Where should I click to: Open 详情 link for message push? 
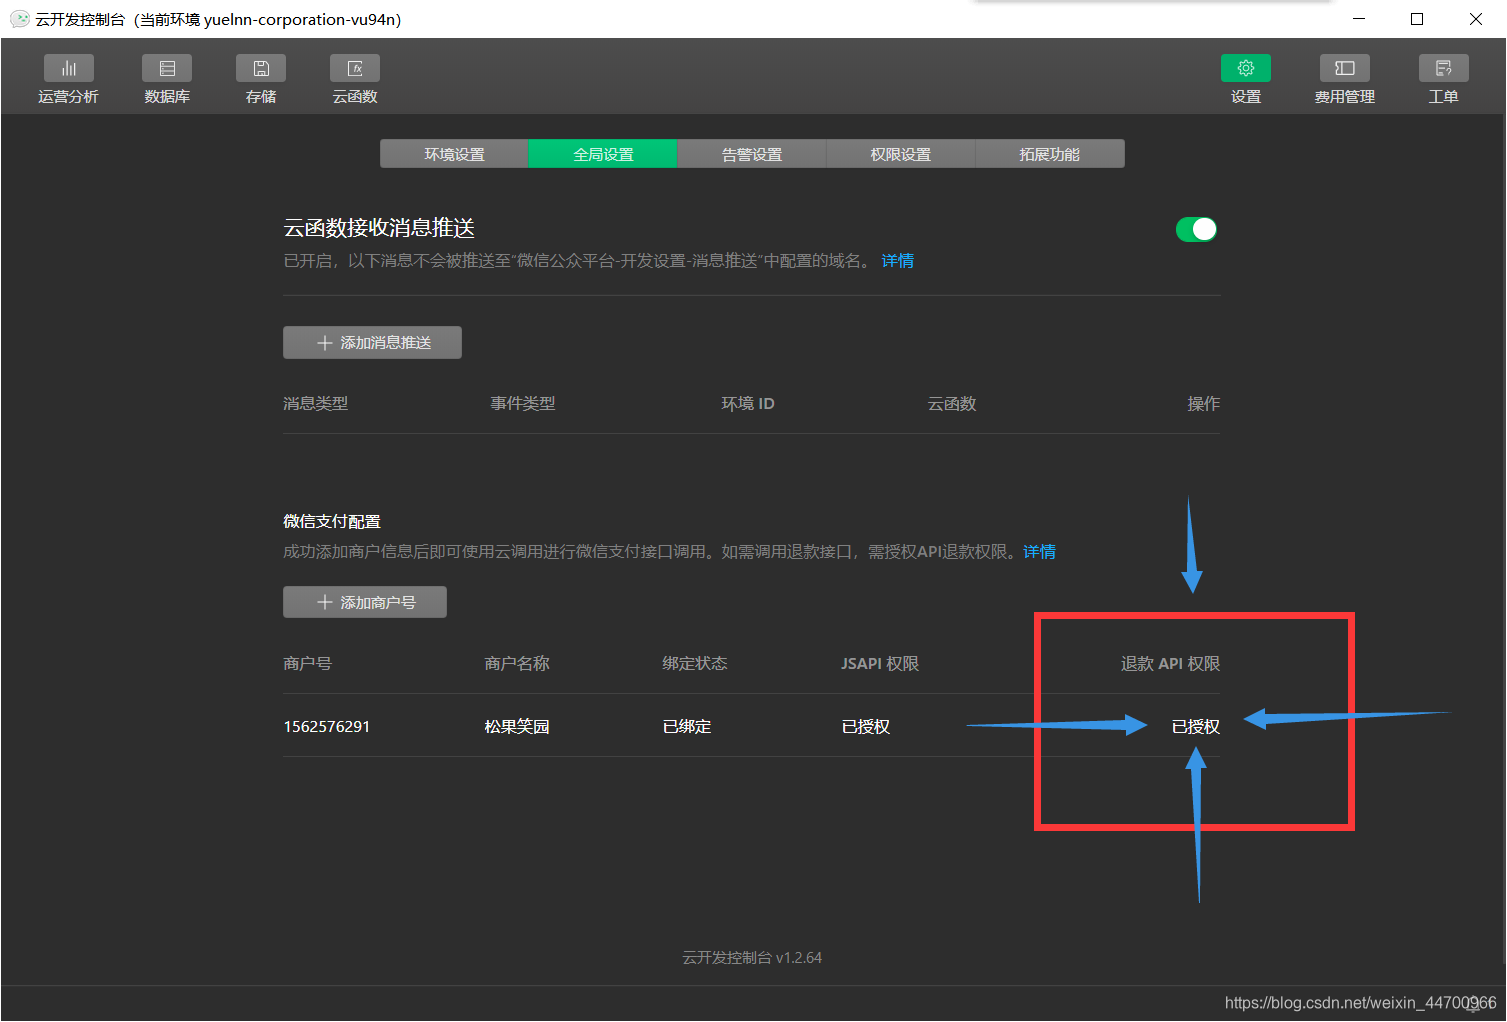[898, 261]
